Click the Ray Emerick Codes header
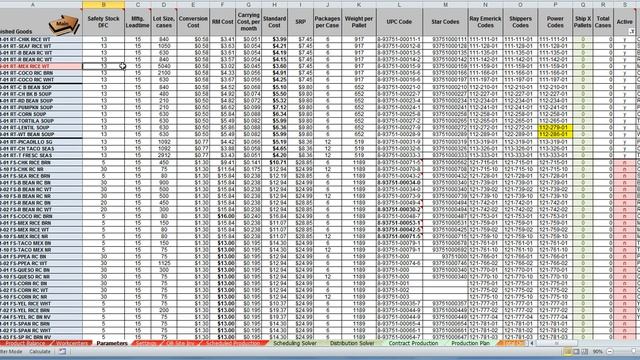The height and width of the screenshot is (360, 640). (485, 22)
